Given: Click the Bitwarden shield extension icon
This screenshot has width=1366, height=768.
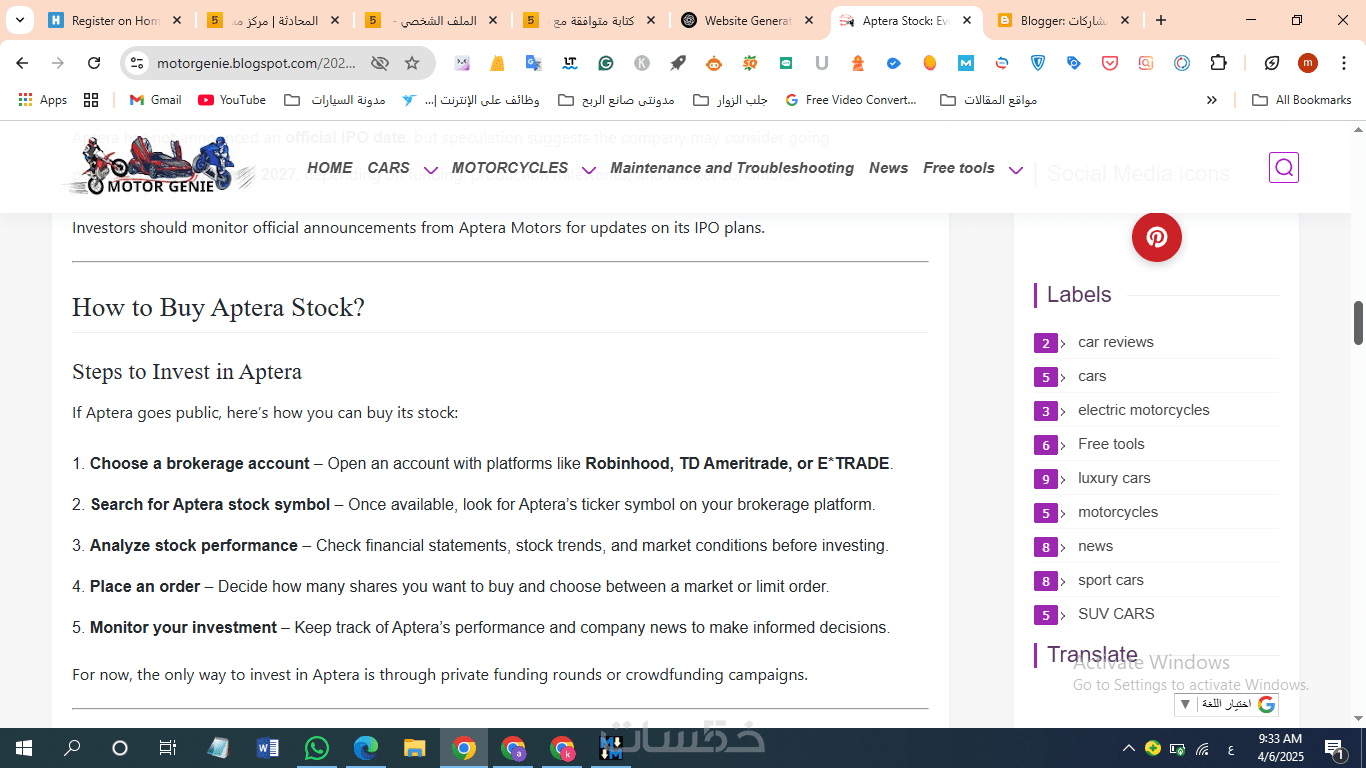Looking at the screenshot, I should point(1038,63).
